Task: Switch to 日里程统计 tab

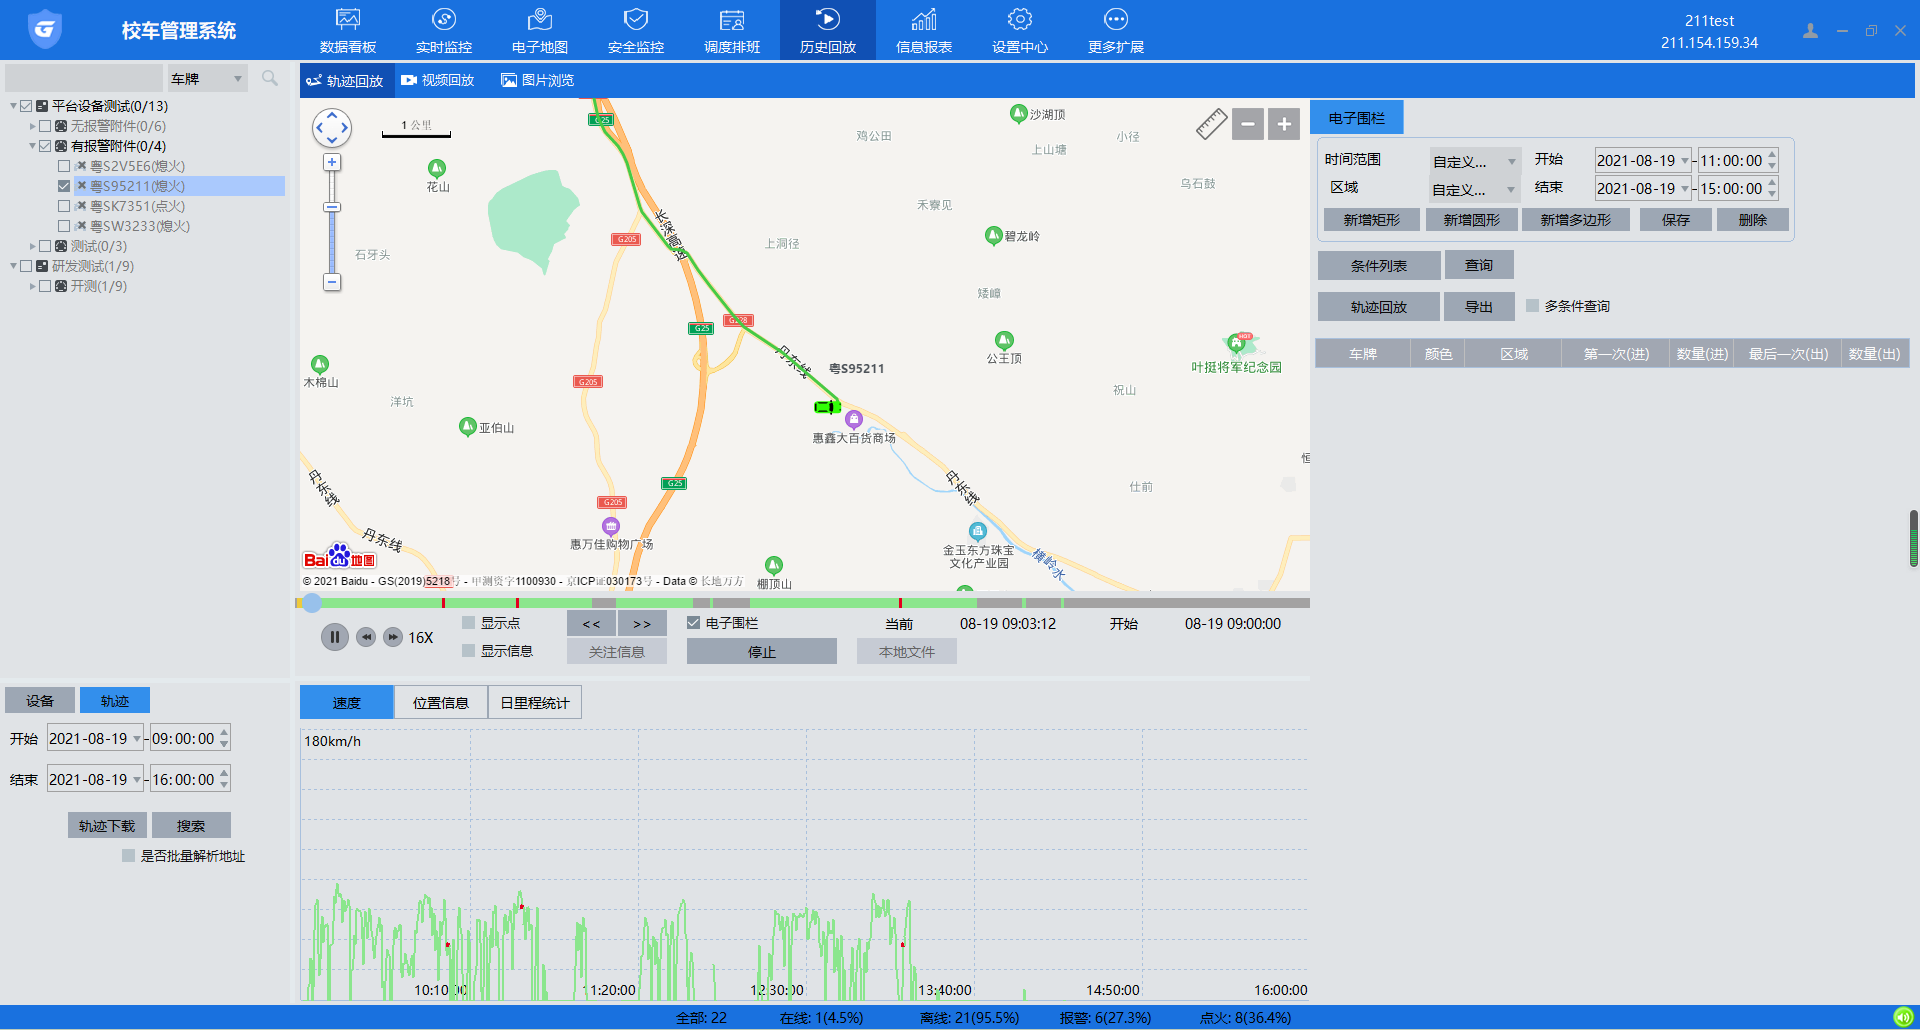Action: pyautogui.click(x=535, y=702)
